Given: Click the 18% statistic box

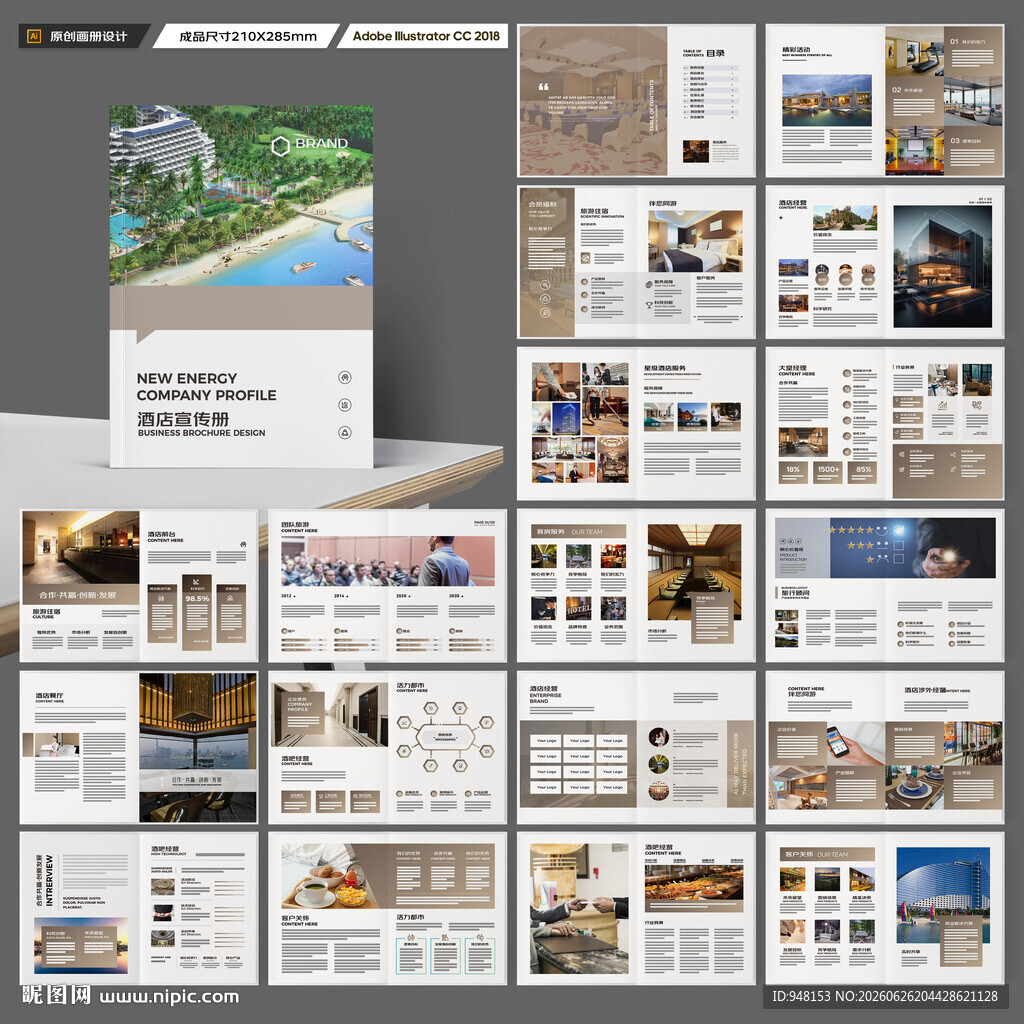Looking at the screenshot, I should point(793,470).
